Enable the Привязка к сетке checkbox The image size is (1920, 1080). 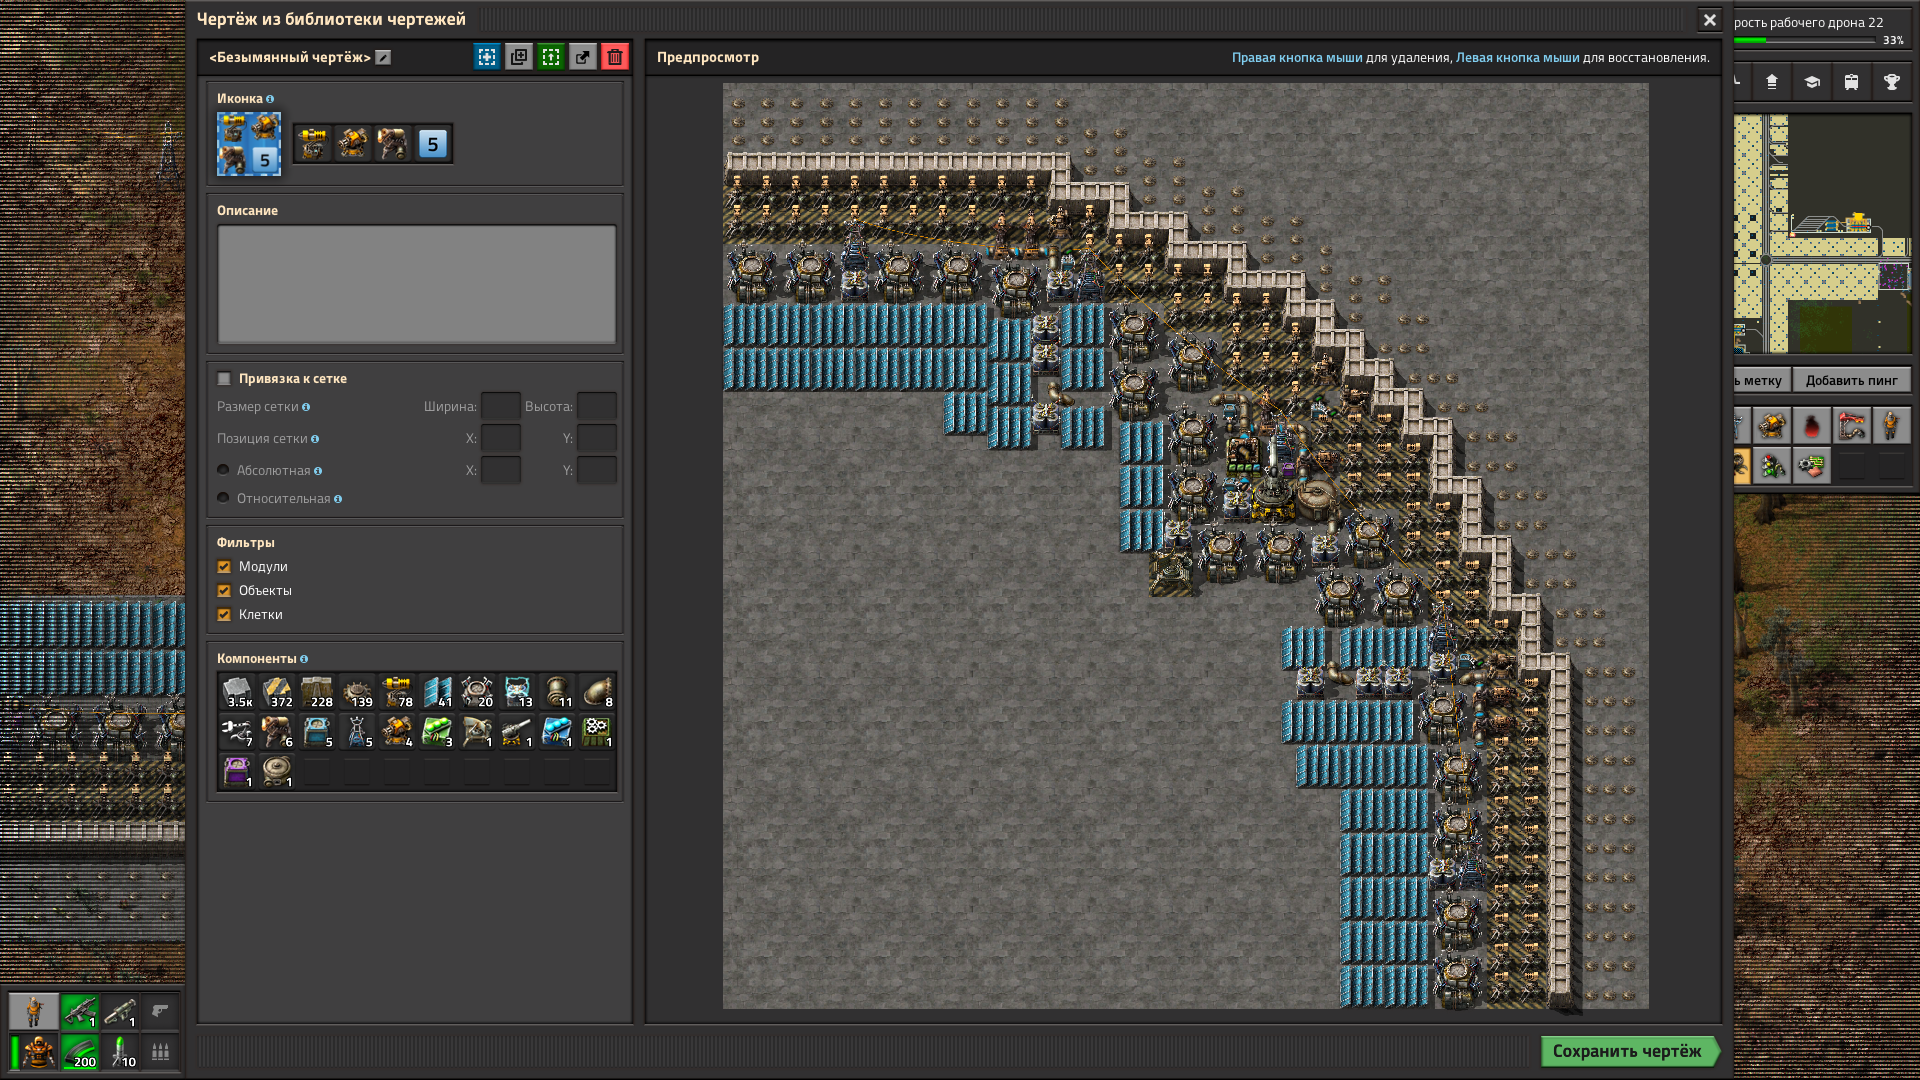pyautogui.click(x=224, y=379)
